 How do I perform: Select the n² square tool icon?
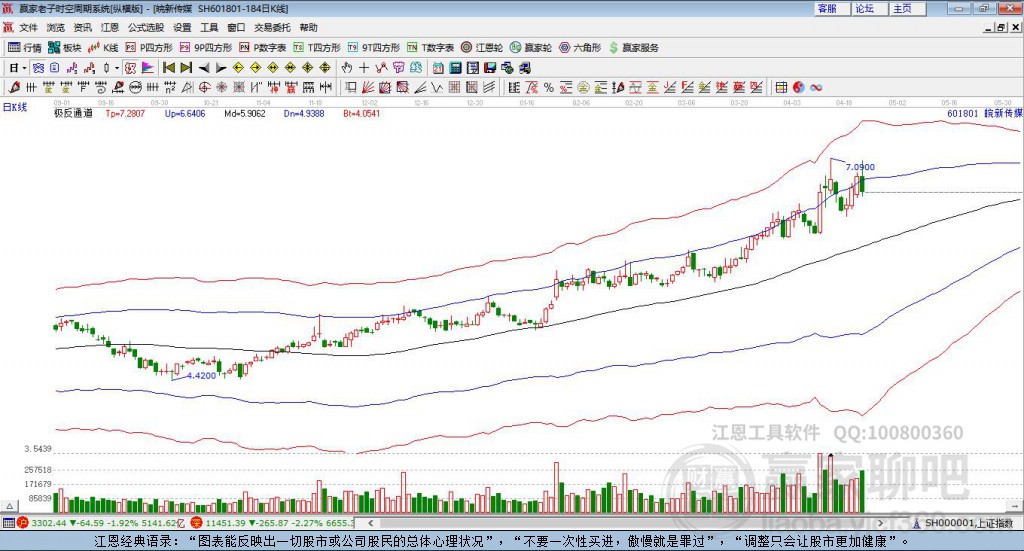170,87
